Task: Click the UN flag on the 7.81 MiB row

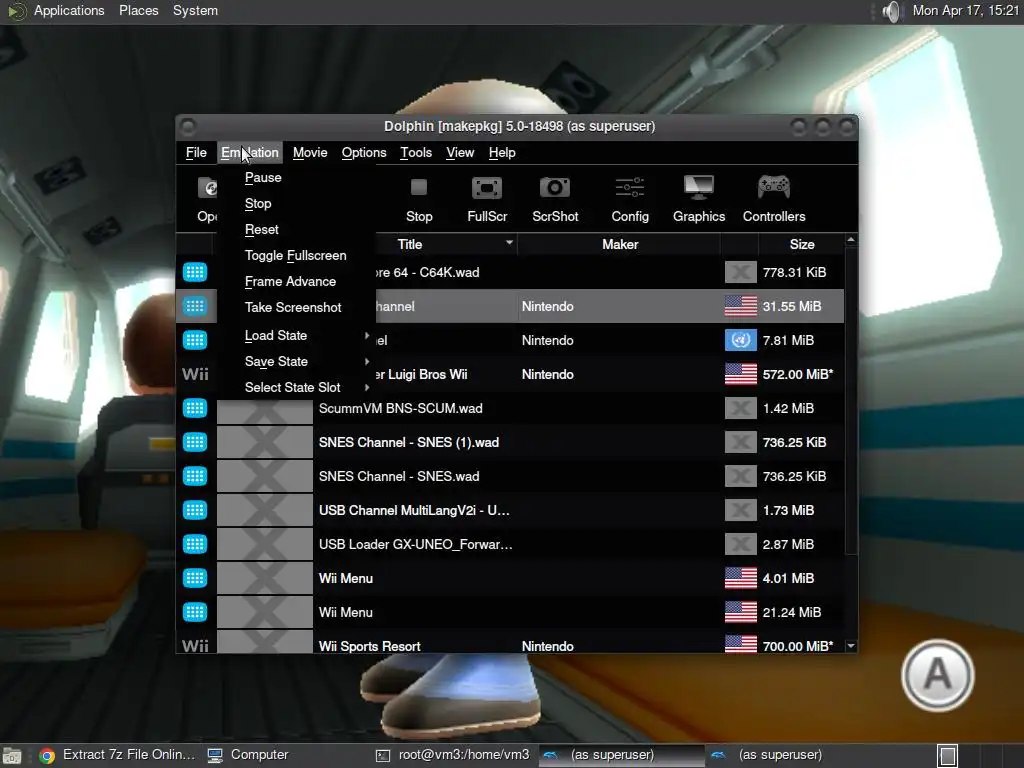Action: 741,340
